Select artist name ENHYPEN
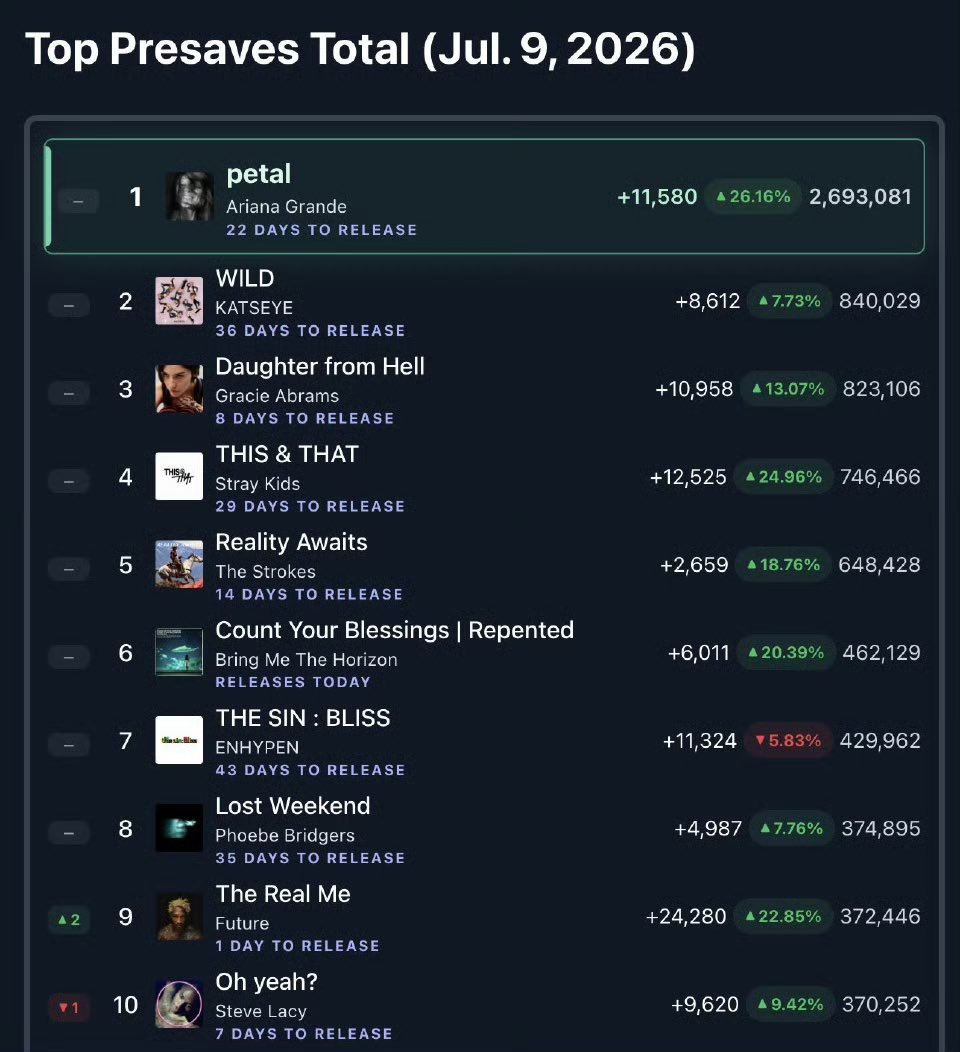 click(x=257, y=747)
